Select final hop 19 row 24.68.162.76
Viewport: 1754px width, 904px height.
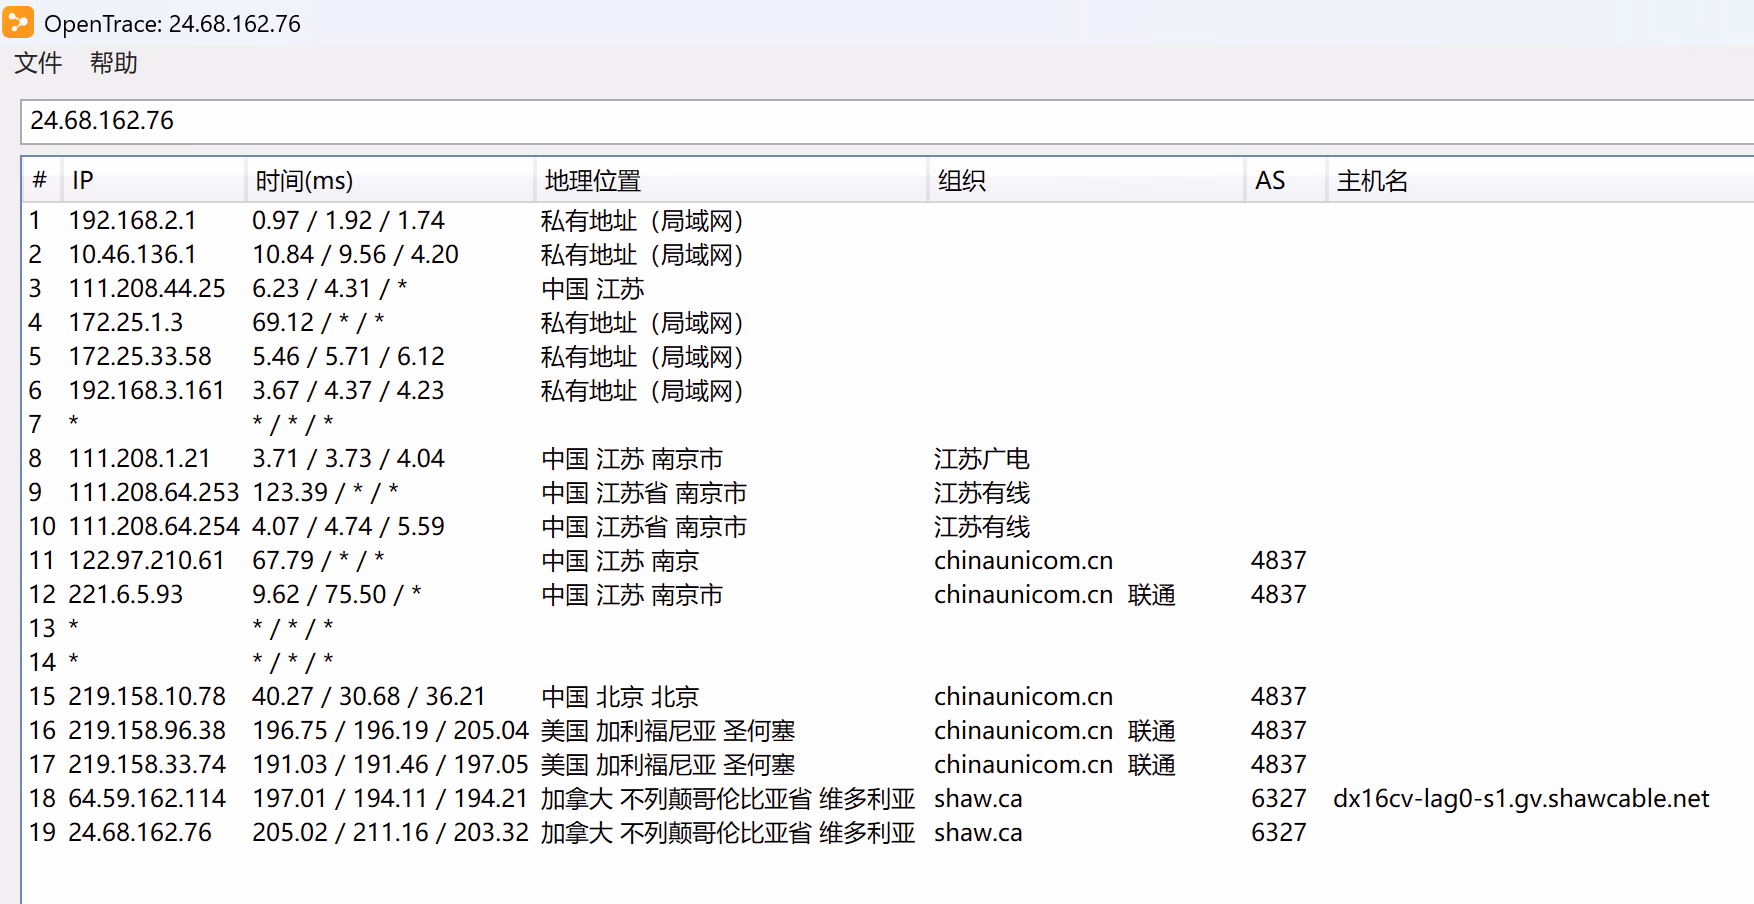click(140, 833)
